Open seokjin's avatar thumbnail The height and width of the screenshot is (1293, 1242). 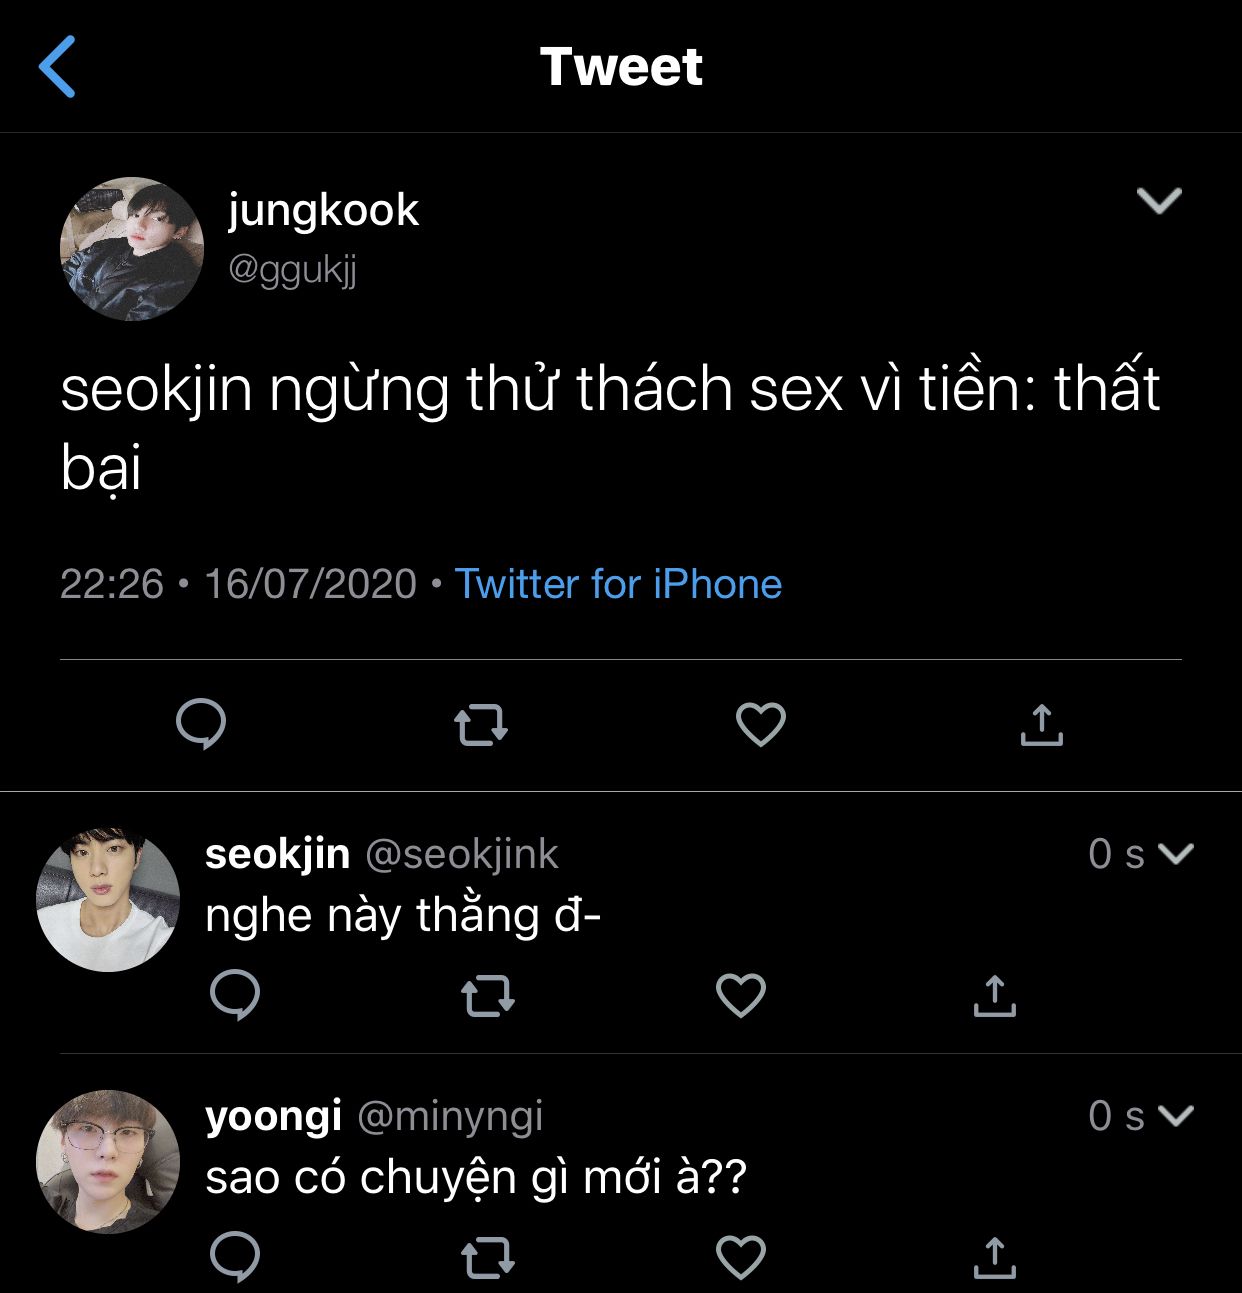click(x=108, y=899)
